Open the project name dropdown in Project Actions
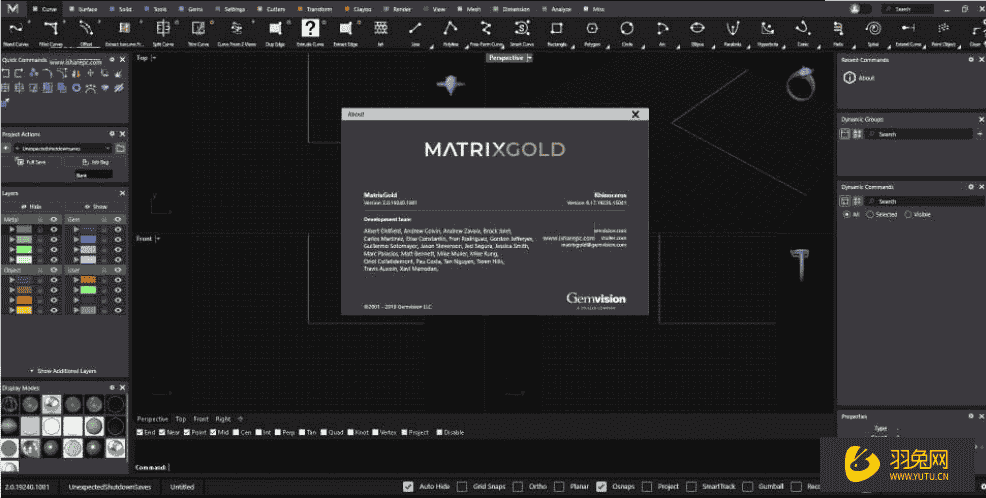The image size is (986, 498). click(x=108, y=148)
